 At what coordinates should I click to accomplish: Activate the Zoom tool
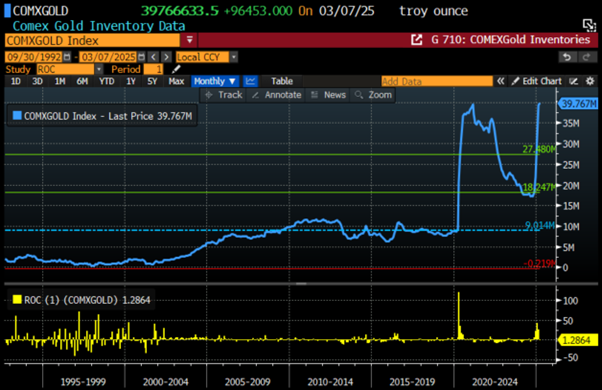click(x=373, y=95)
